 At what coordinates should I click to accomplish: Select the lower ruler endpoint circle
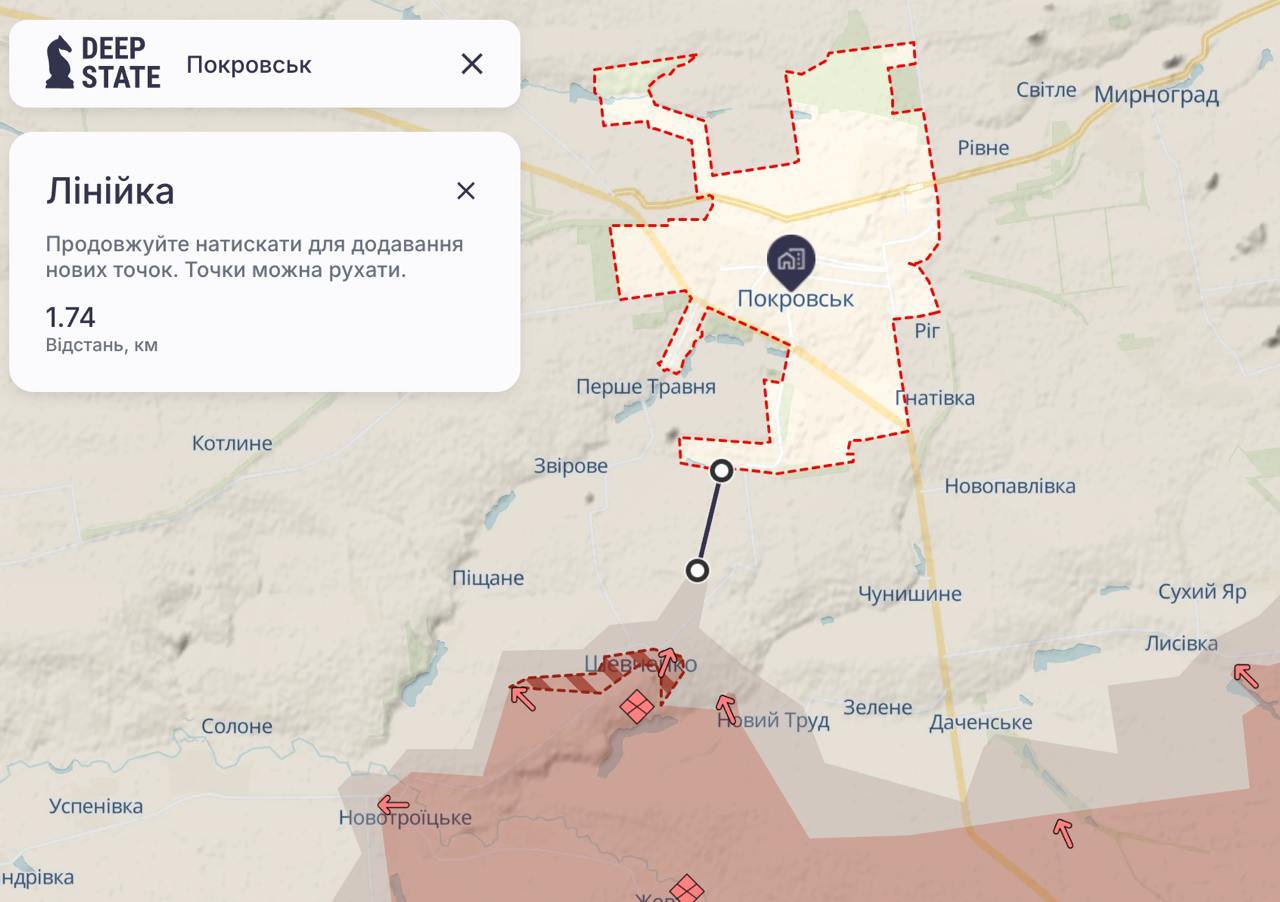pyautogui.click(x=697, y=571)
